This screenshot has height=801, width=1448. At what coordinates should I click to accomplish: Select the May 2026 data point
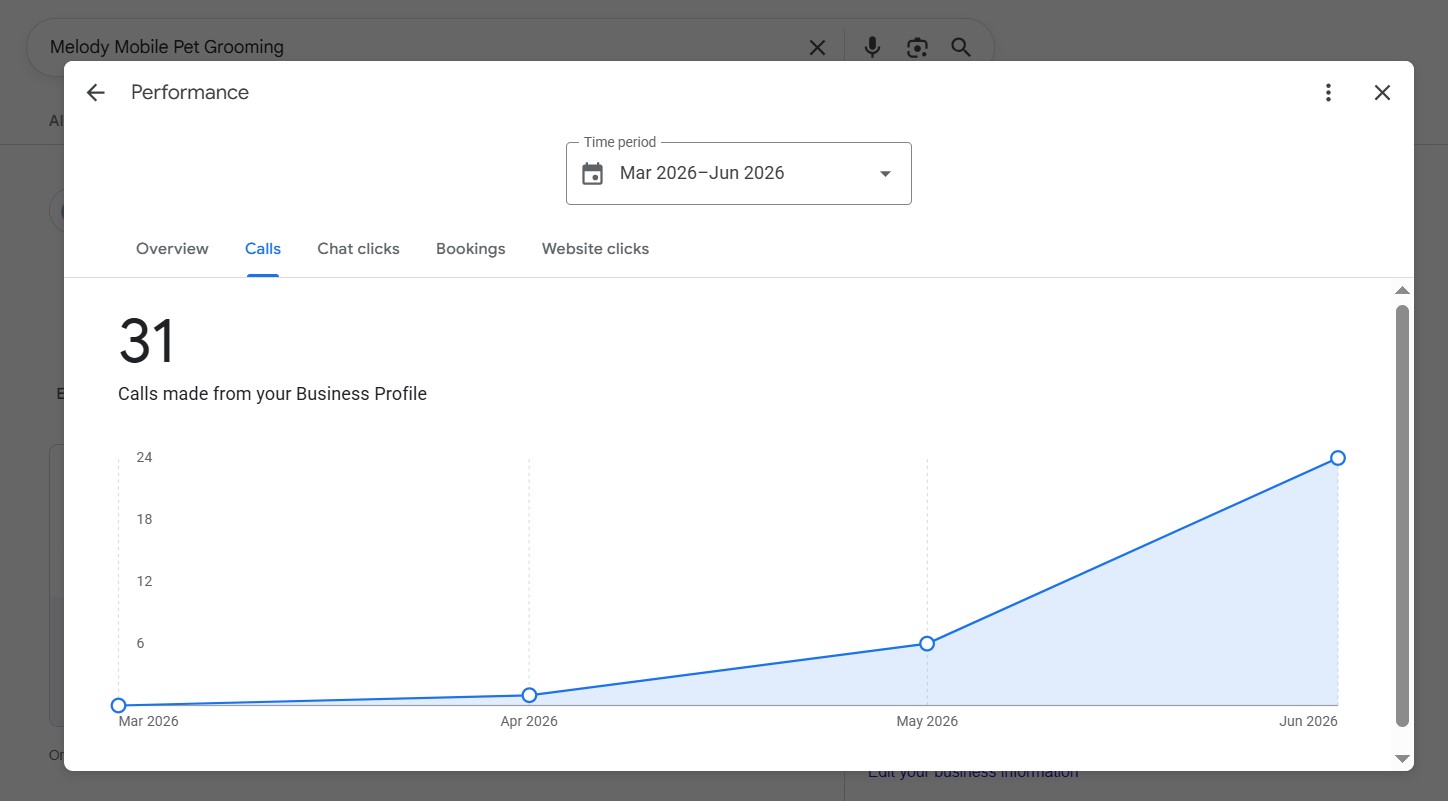[x=927, y=643]
